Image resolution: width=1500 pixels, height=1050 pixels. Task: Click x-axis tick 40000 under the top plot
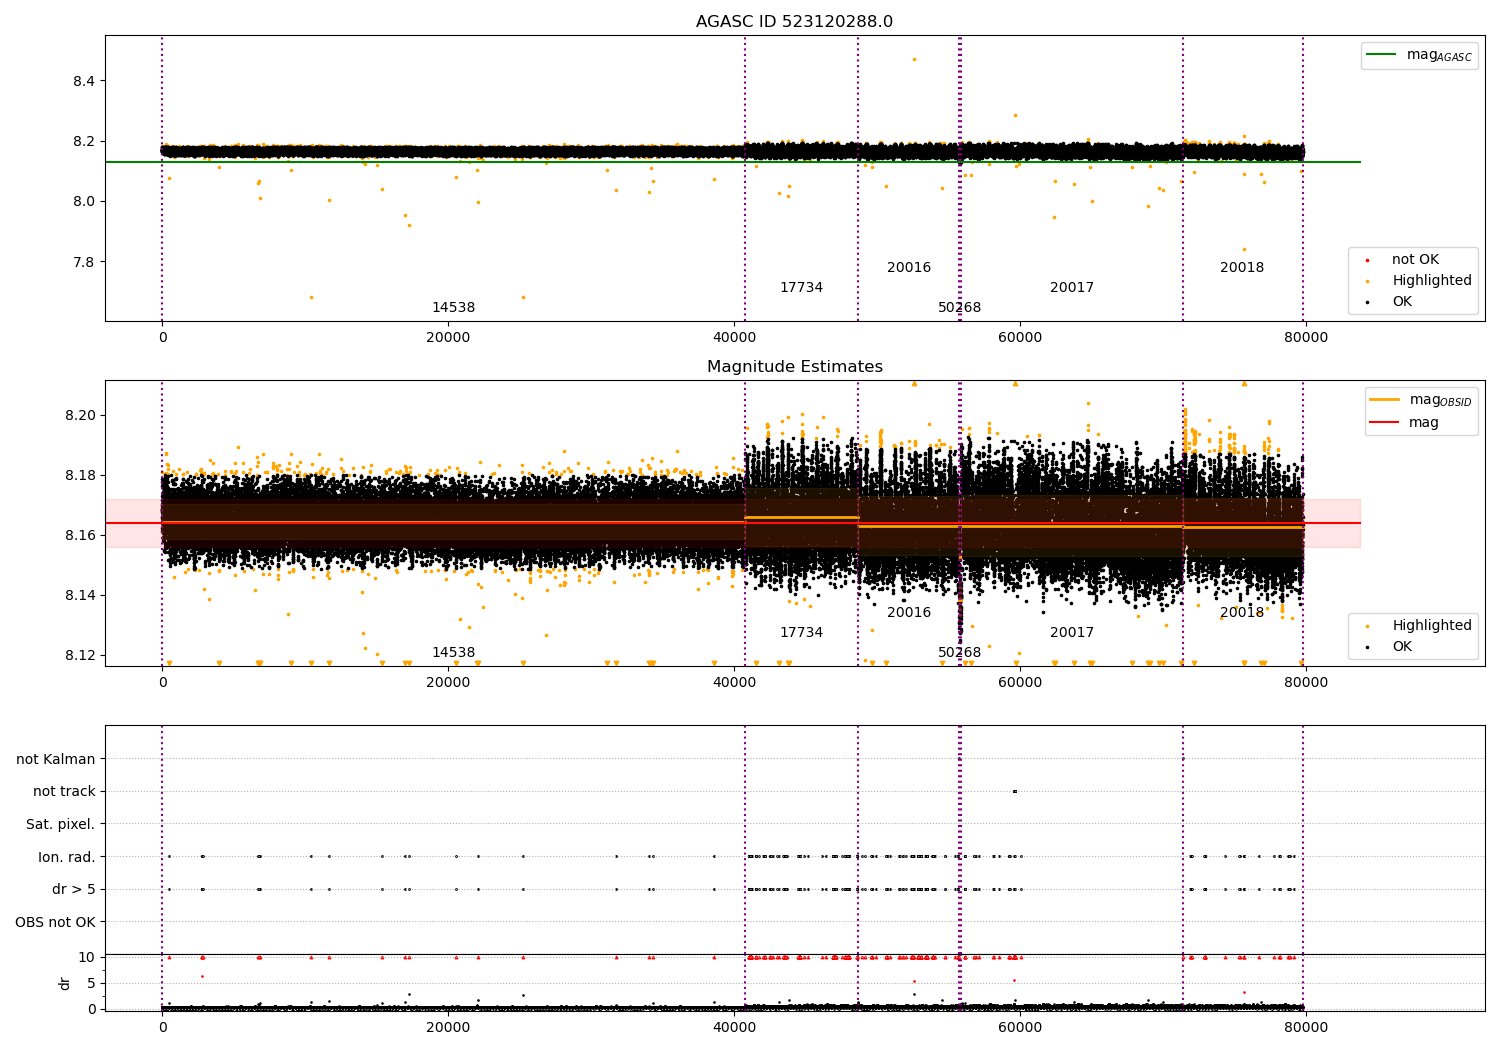click(x=734, y=338)
